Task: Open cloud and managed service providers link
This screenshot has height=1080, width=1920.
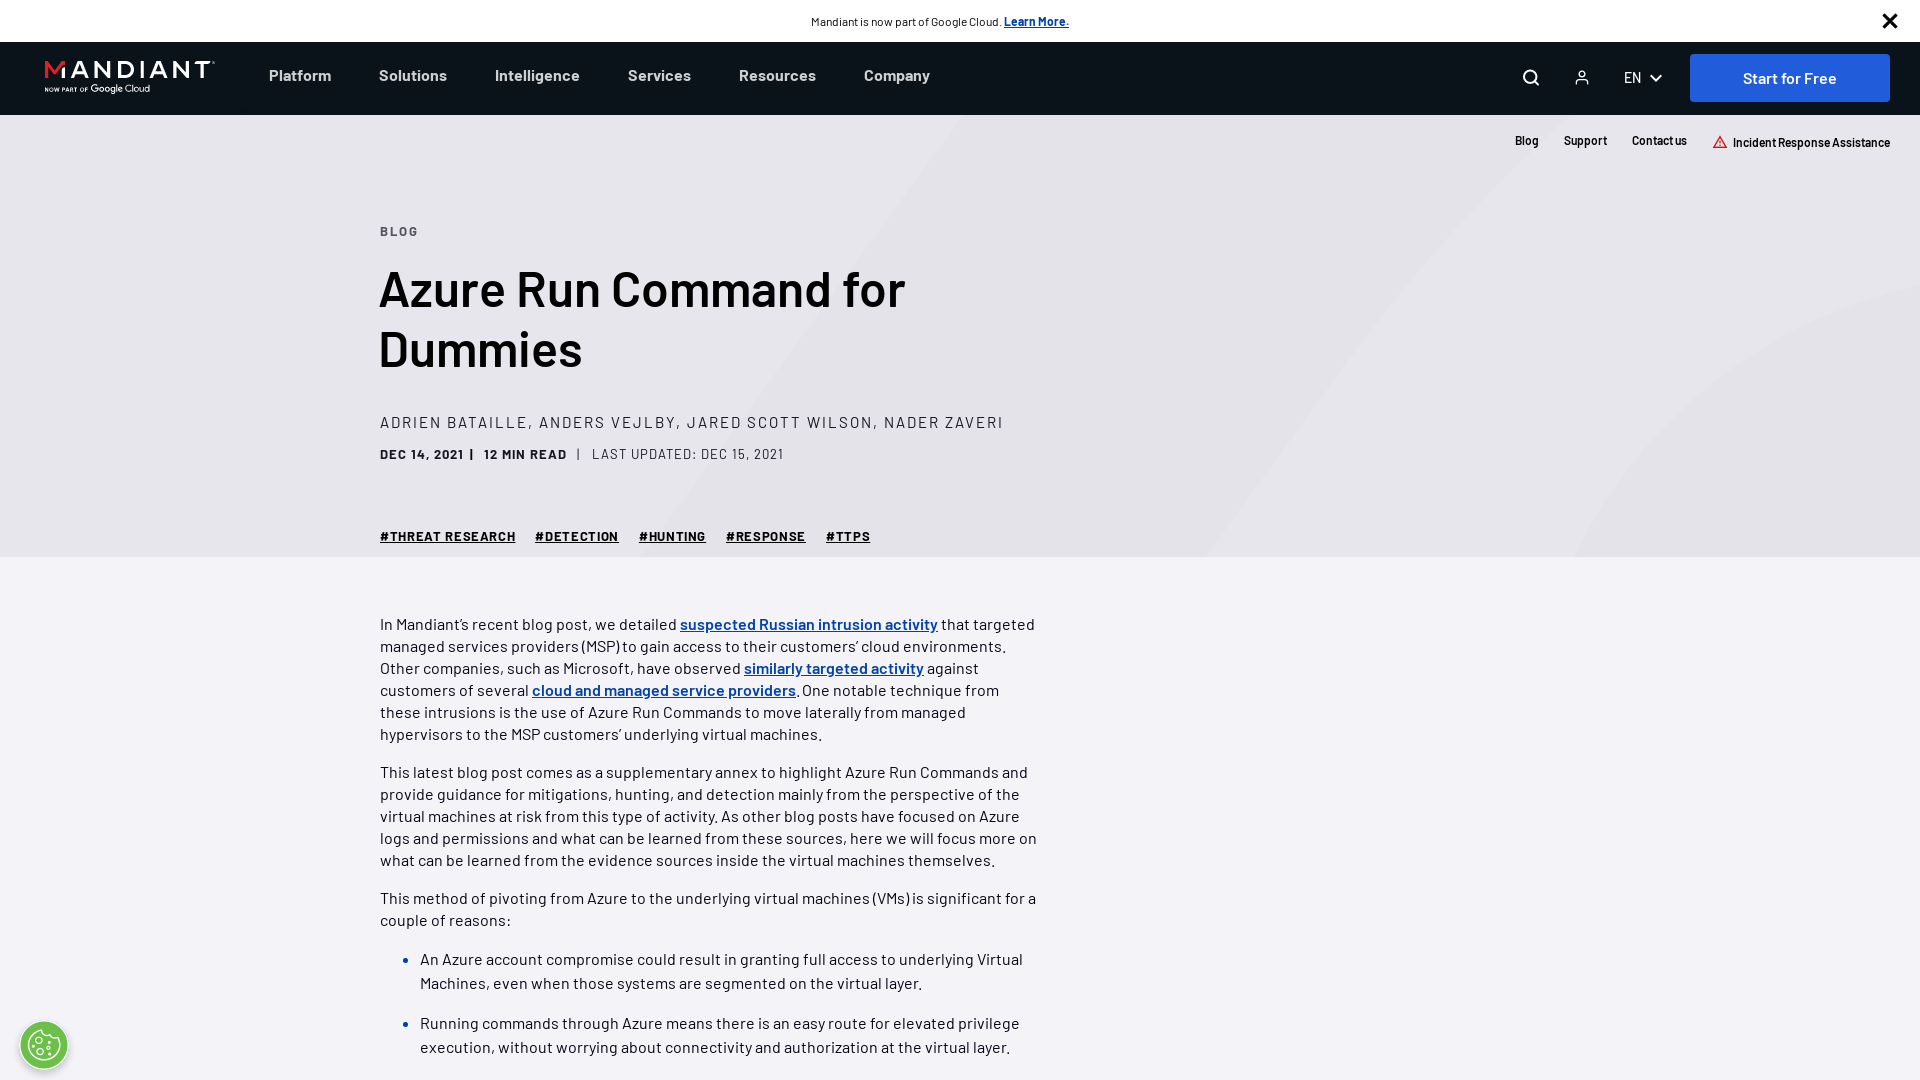Action: point(664,690)
